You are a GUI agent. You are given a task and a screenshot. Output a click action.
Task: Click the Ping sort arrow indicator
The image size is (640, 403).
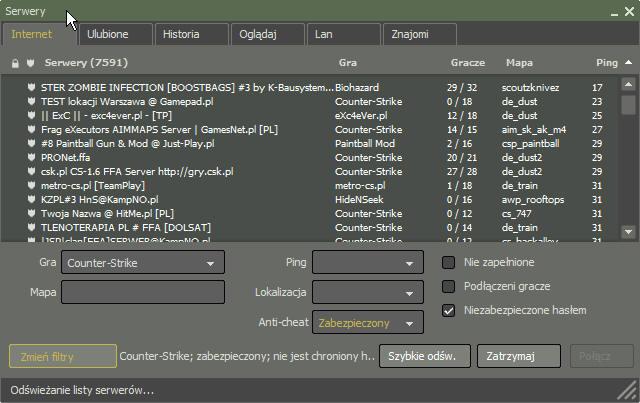(629, 62)
